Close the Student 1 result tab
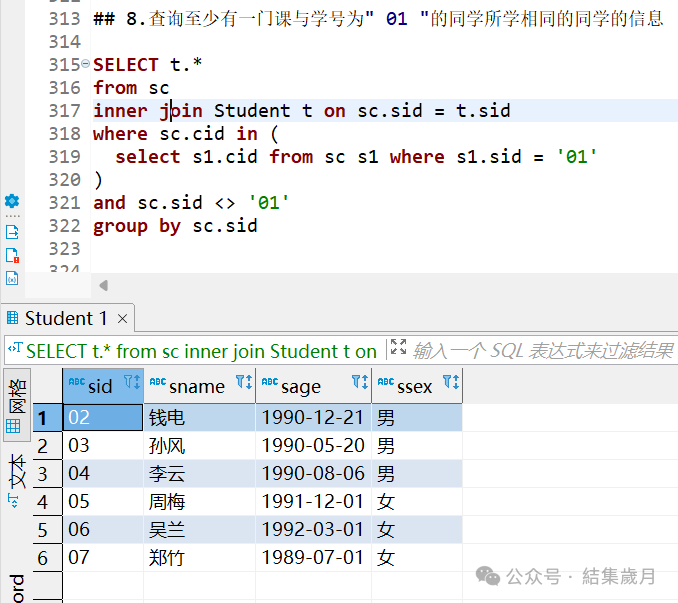678x603 pixels. coord(122,319)
